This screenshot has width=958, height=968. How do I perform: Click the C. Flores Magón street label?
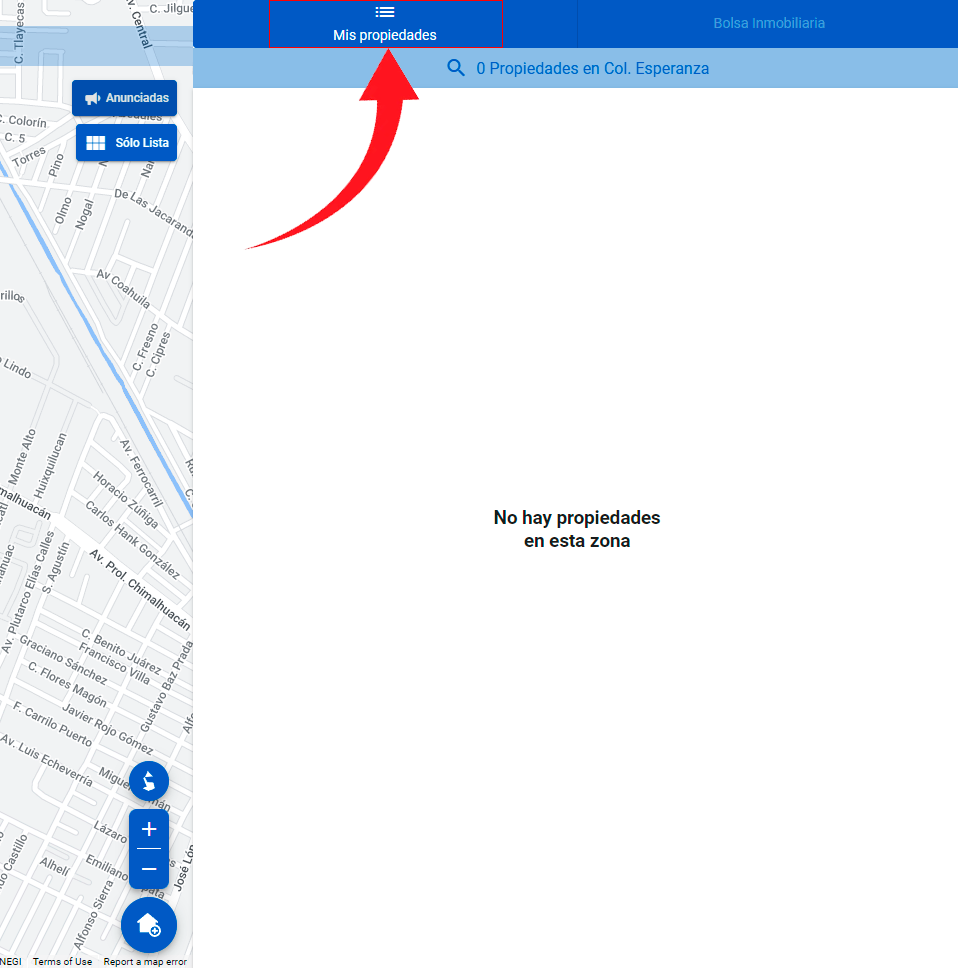pos(67,685)
